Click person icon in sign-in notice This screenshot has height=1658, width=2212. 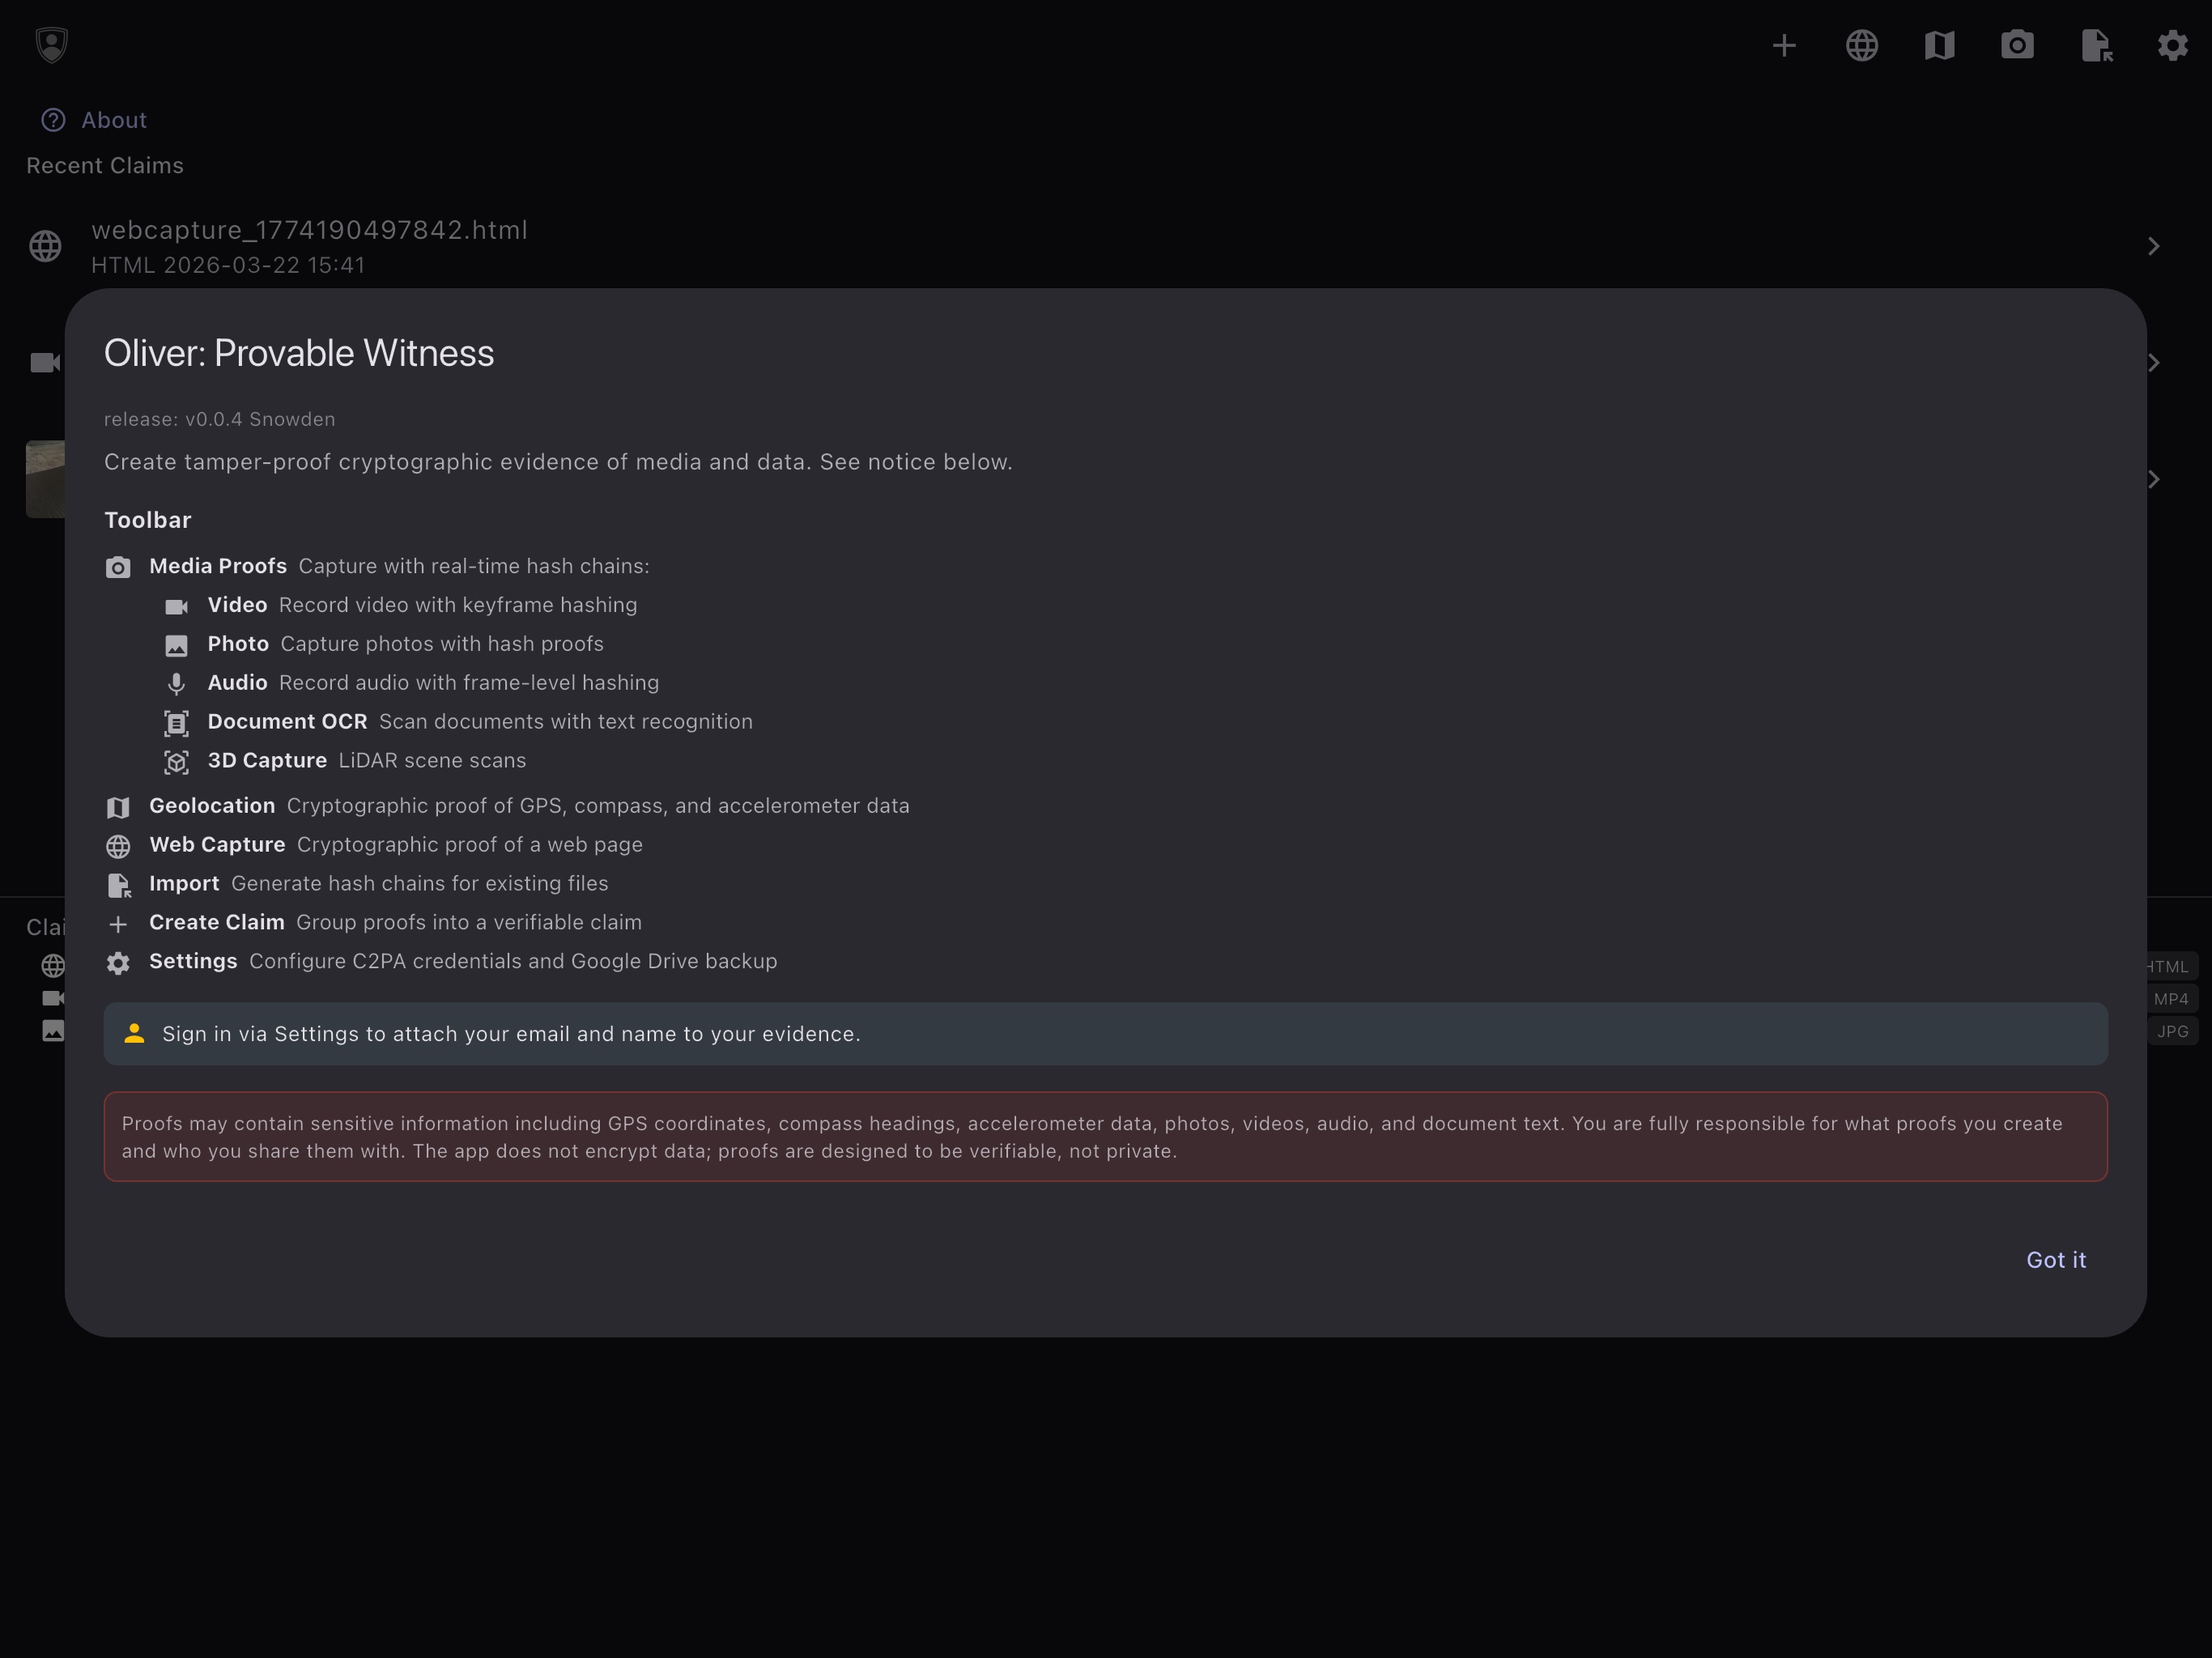coord(134,1034)
